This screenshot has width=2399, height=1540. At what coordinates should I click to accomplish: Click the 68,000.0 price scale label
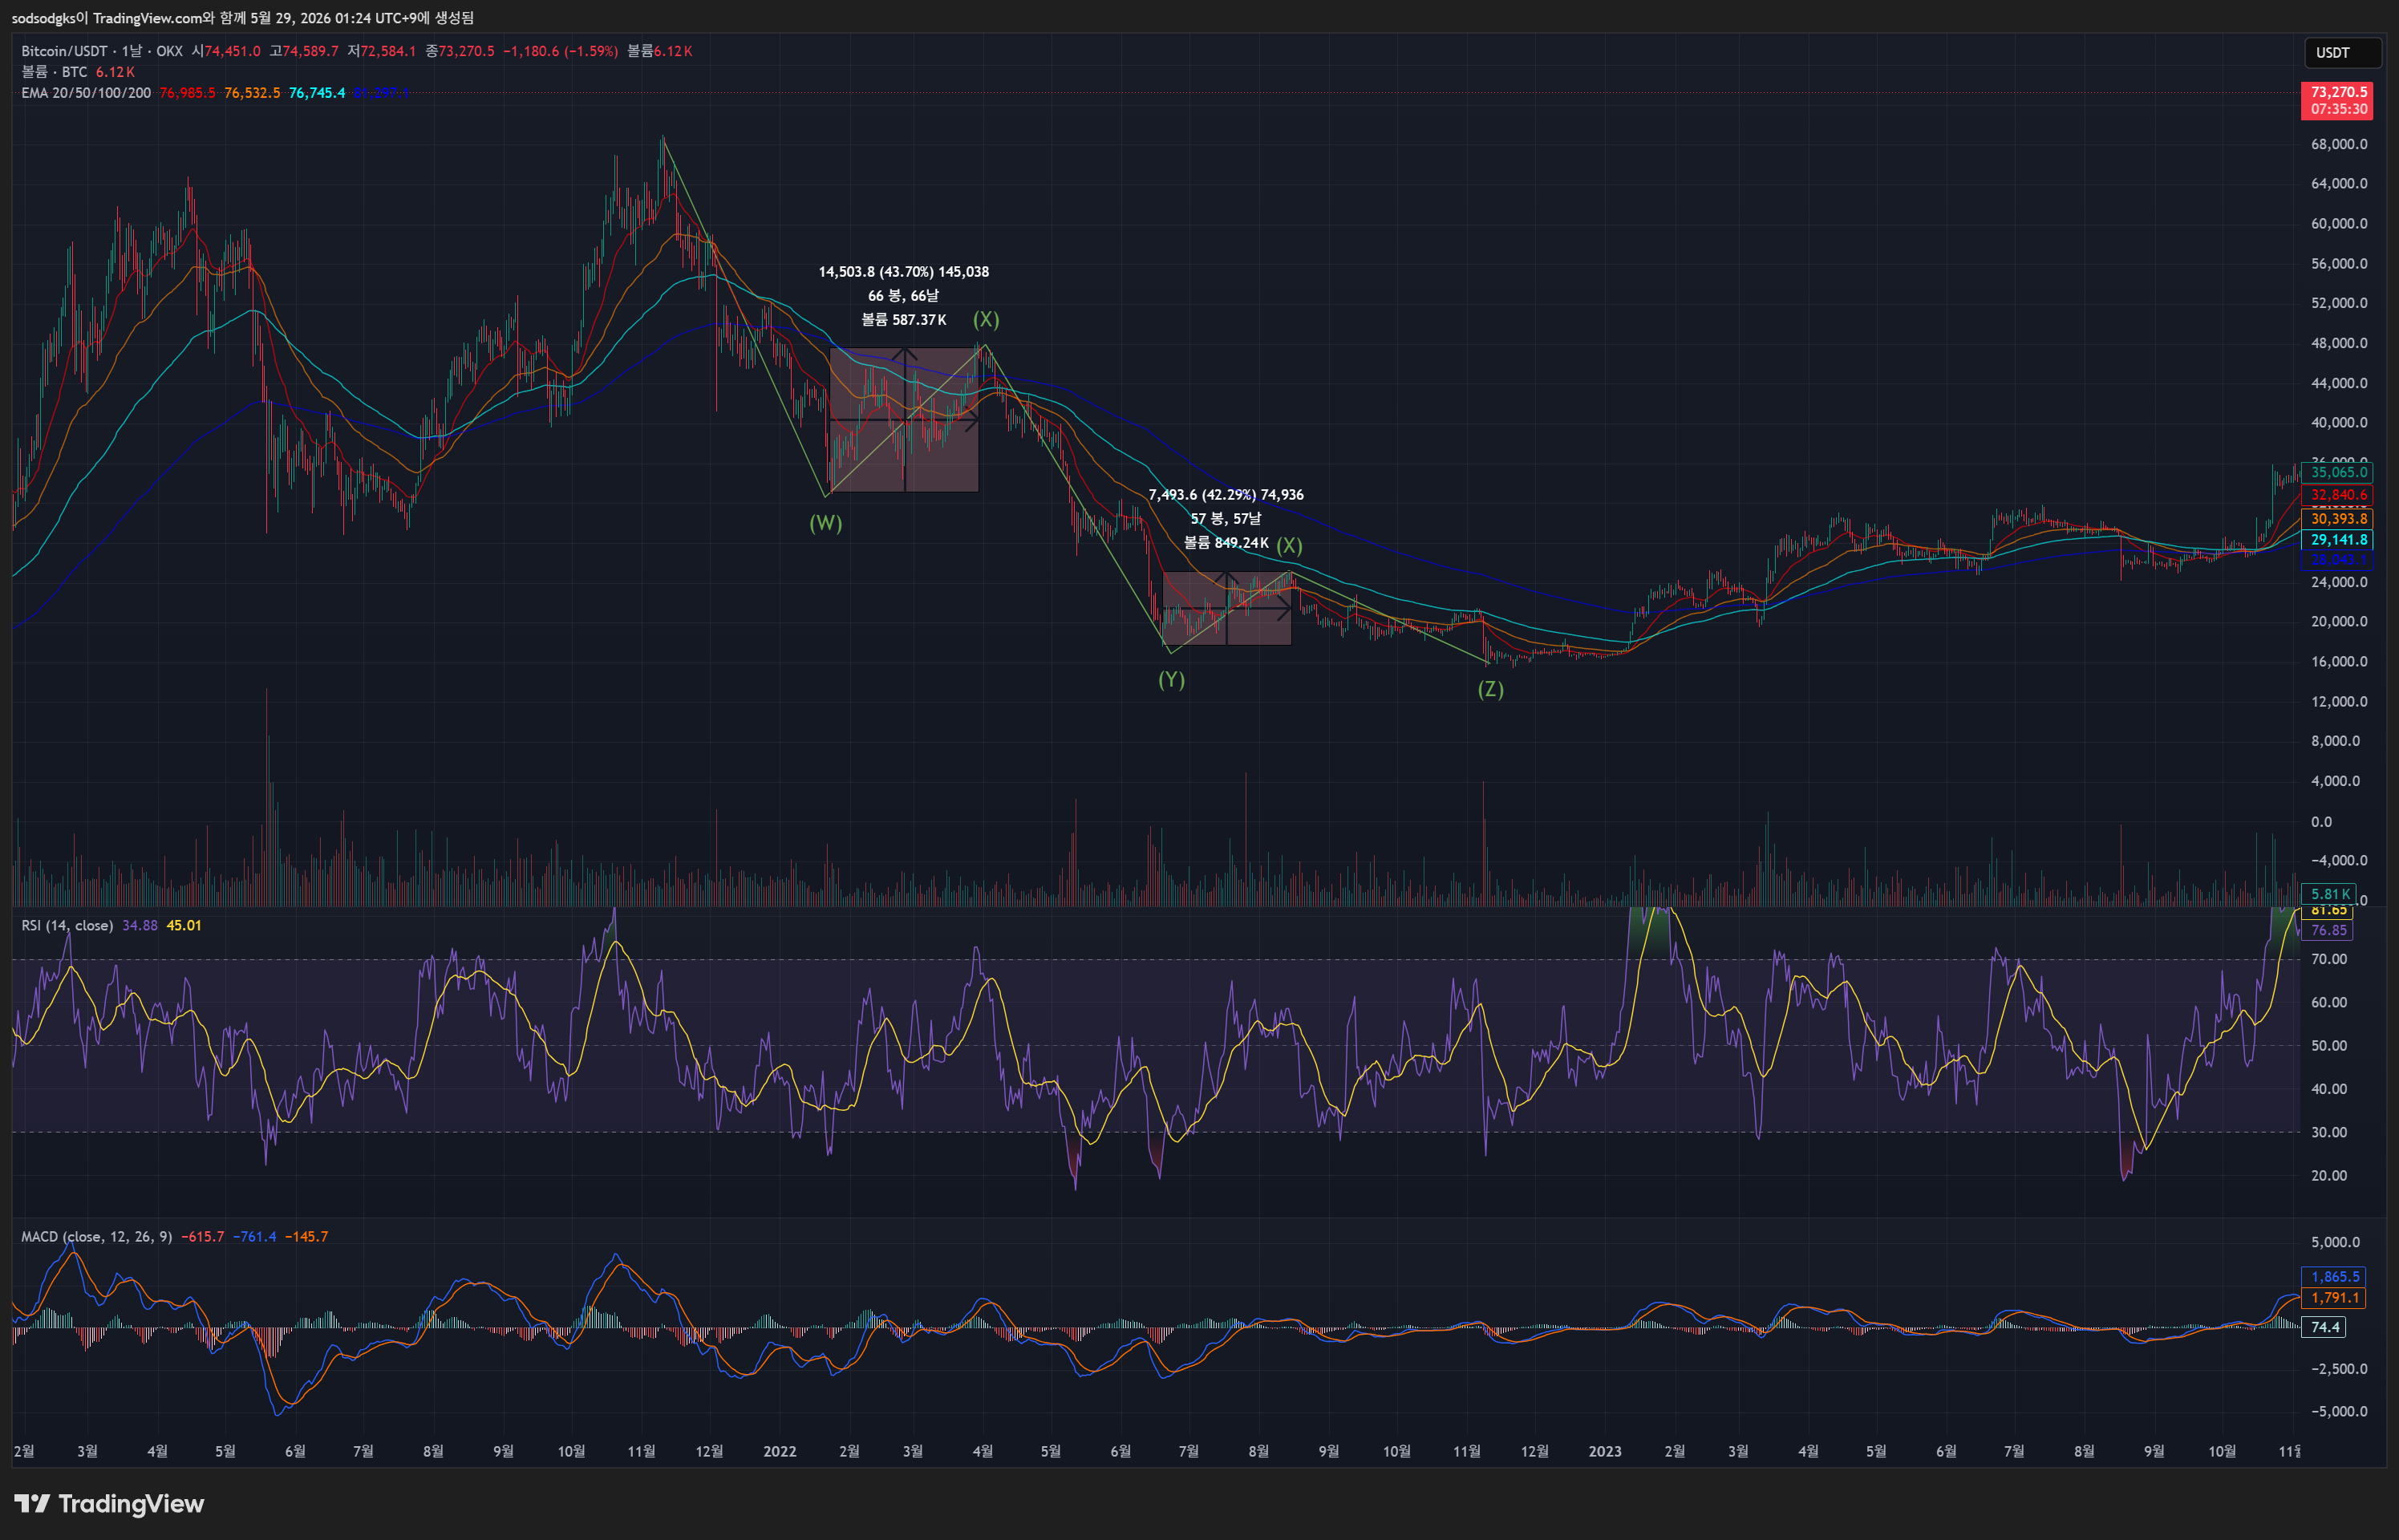click(x=2339, y=144)
